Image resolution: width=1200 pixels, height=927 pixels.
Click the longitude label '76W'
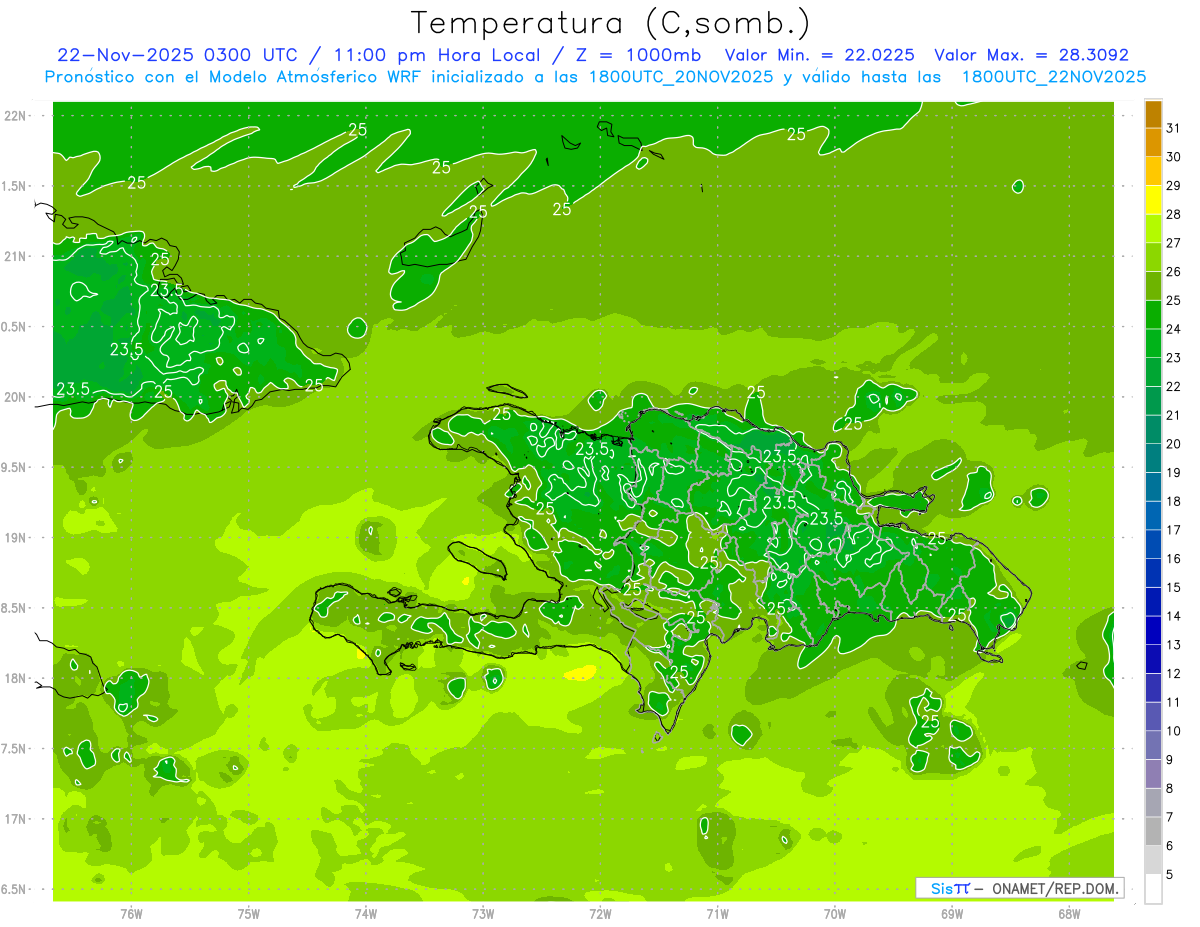coord(131,913)
